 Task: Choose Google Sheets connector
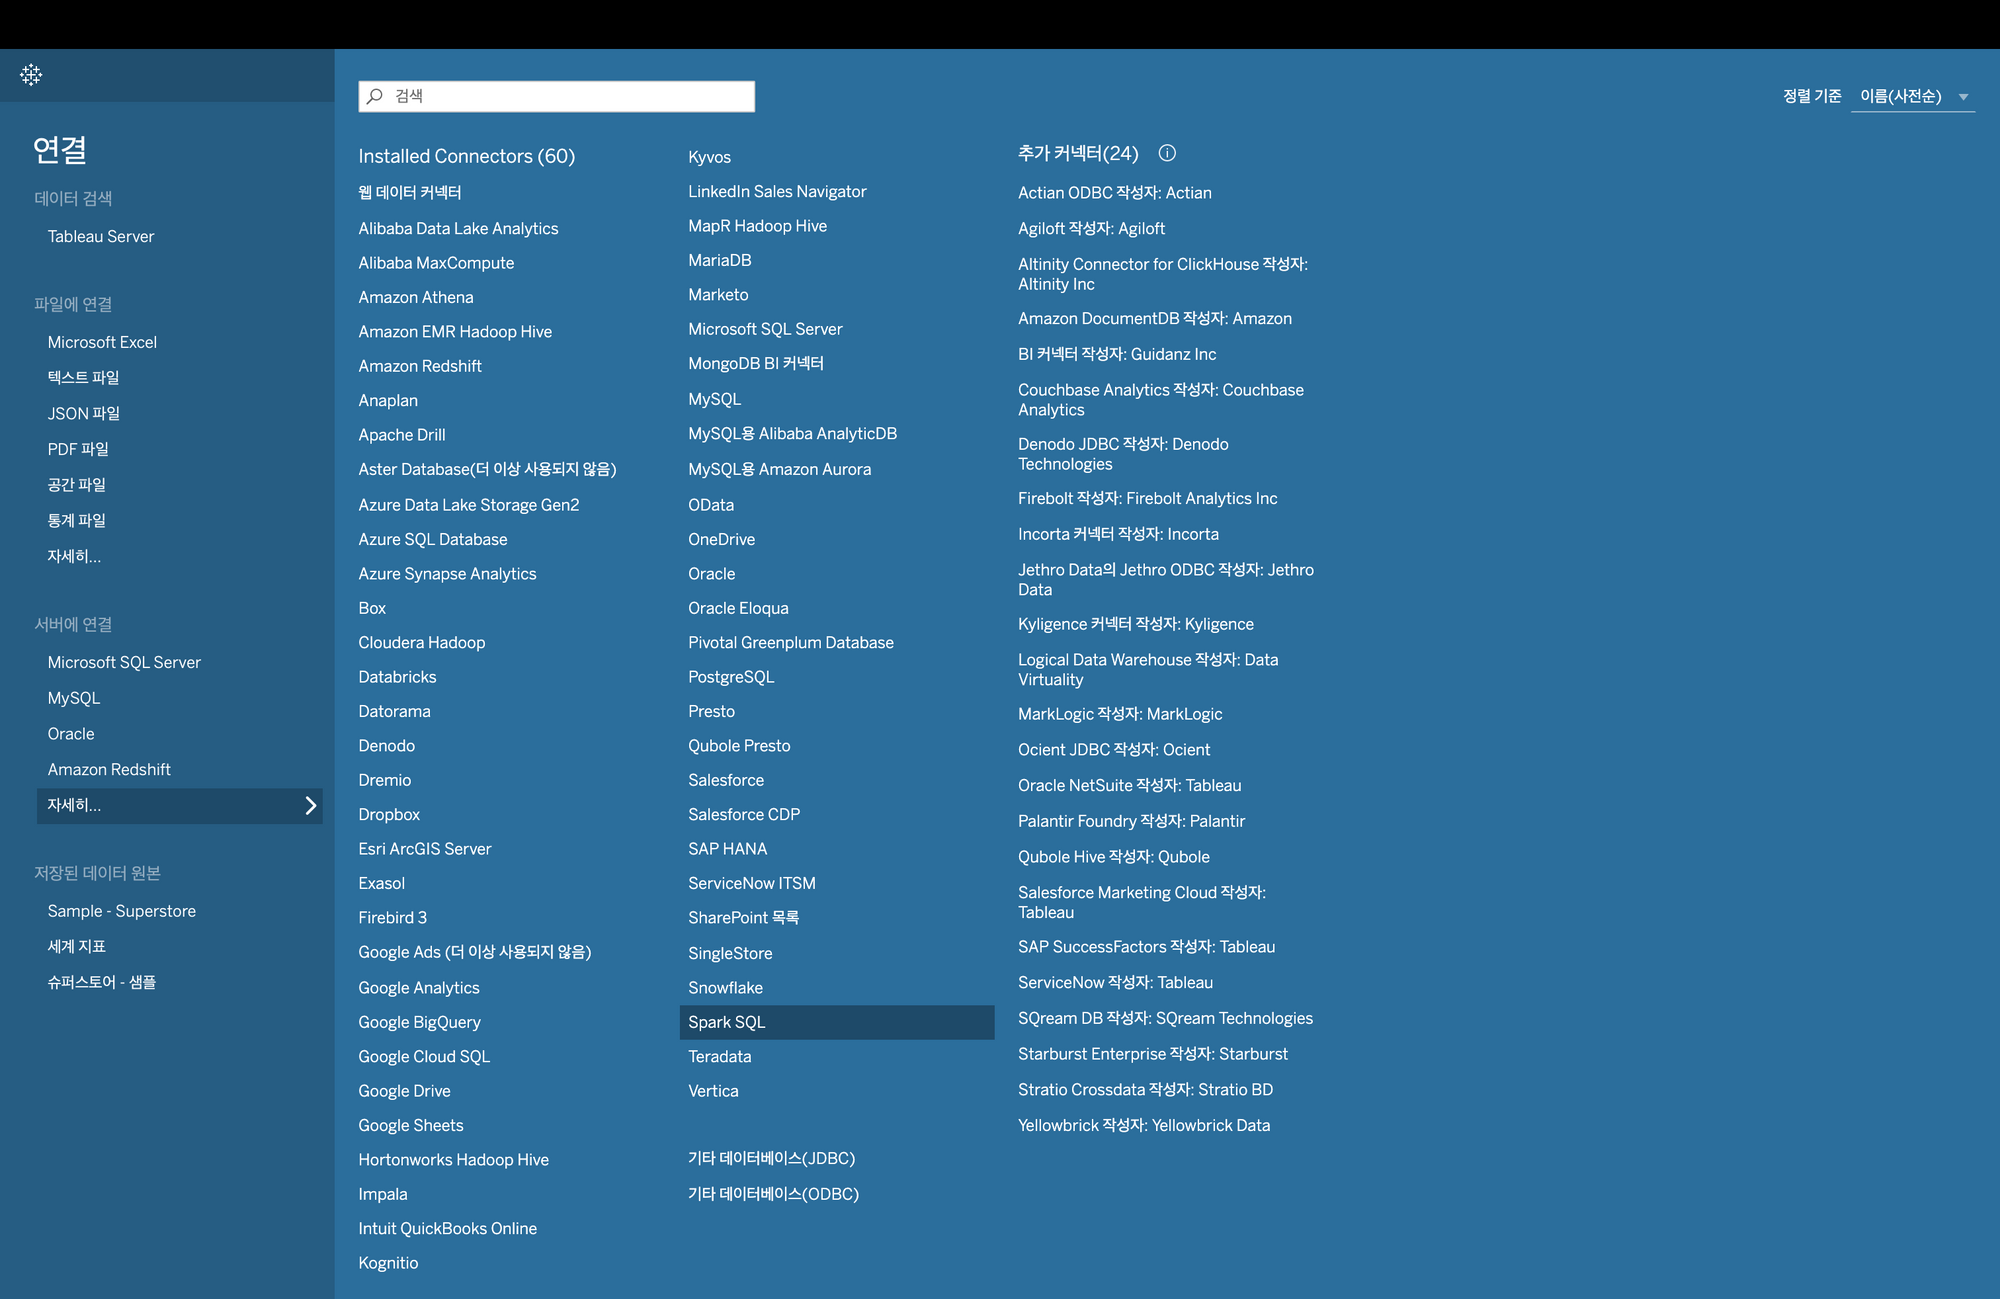pyautogui.click(x=411, y=1126)
